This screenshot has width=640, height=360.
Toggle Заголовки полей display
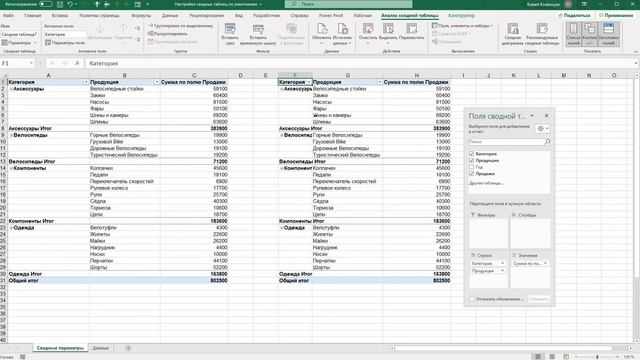coord(608,34)
